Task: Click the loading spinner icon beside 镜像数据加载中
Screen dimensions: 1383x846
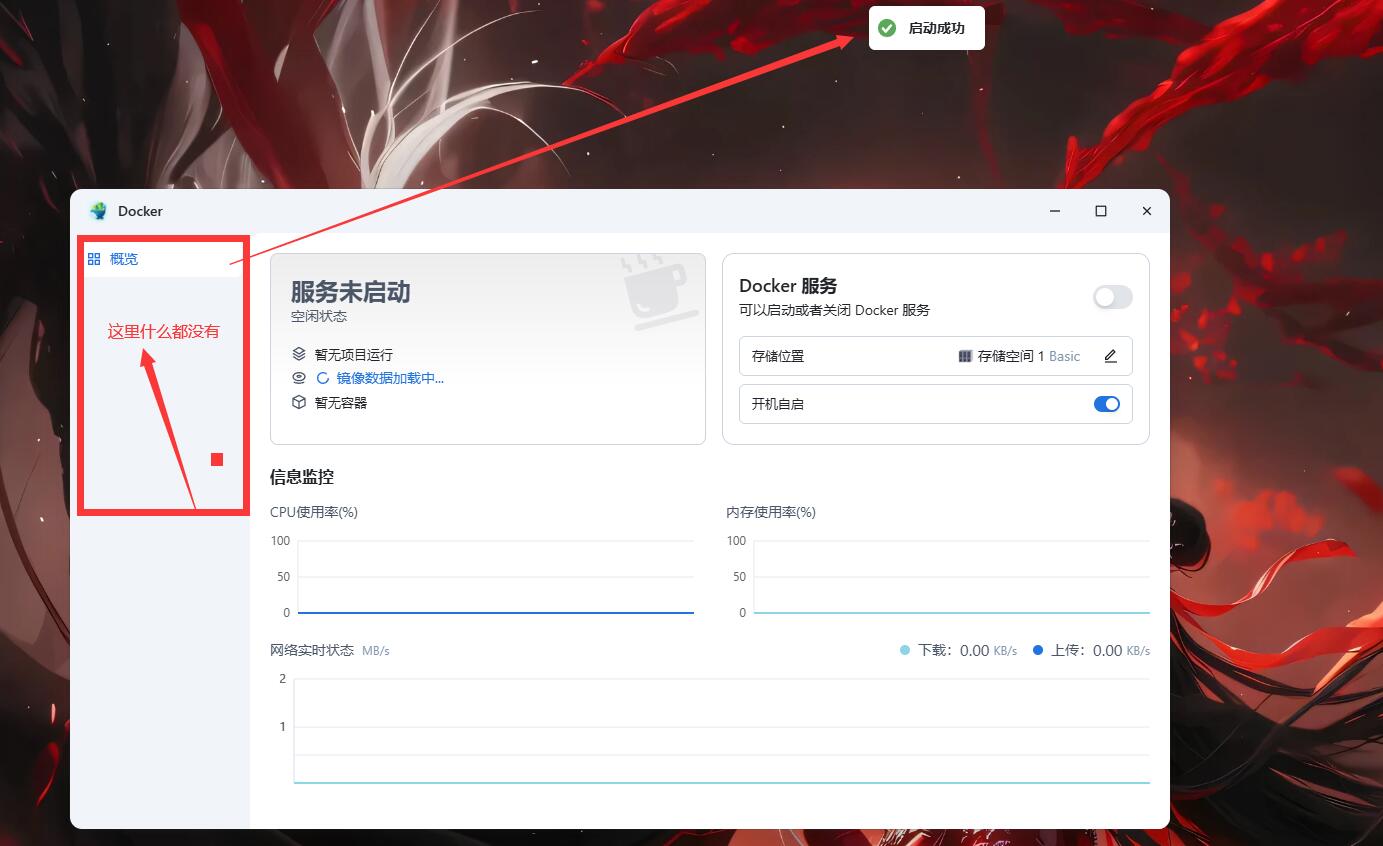Action: tap(323, 378)
